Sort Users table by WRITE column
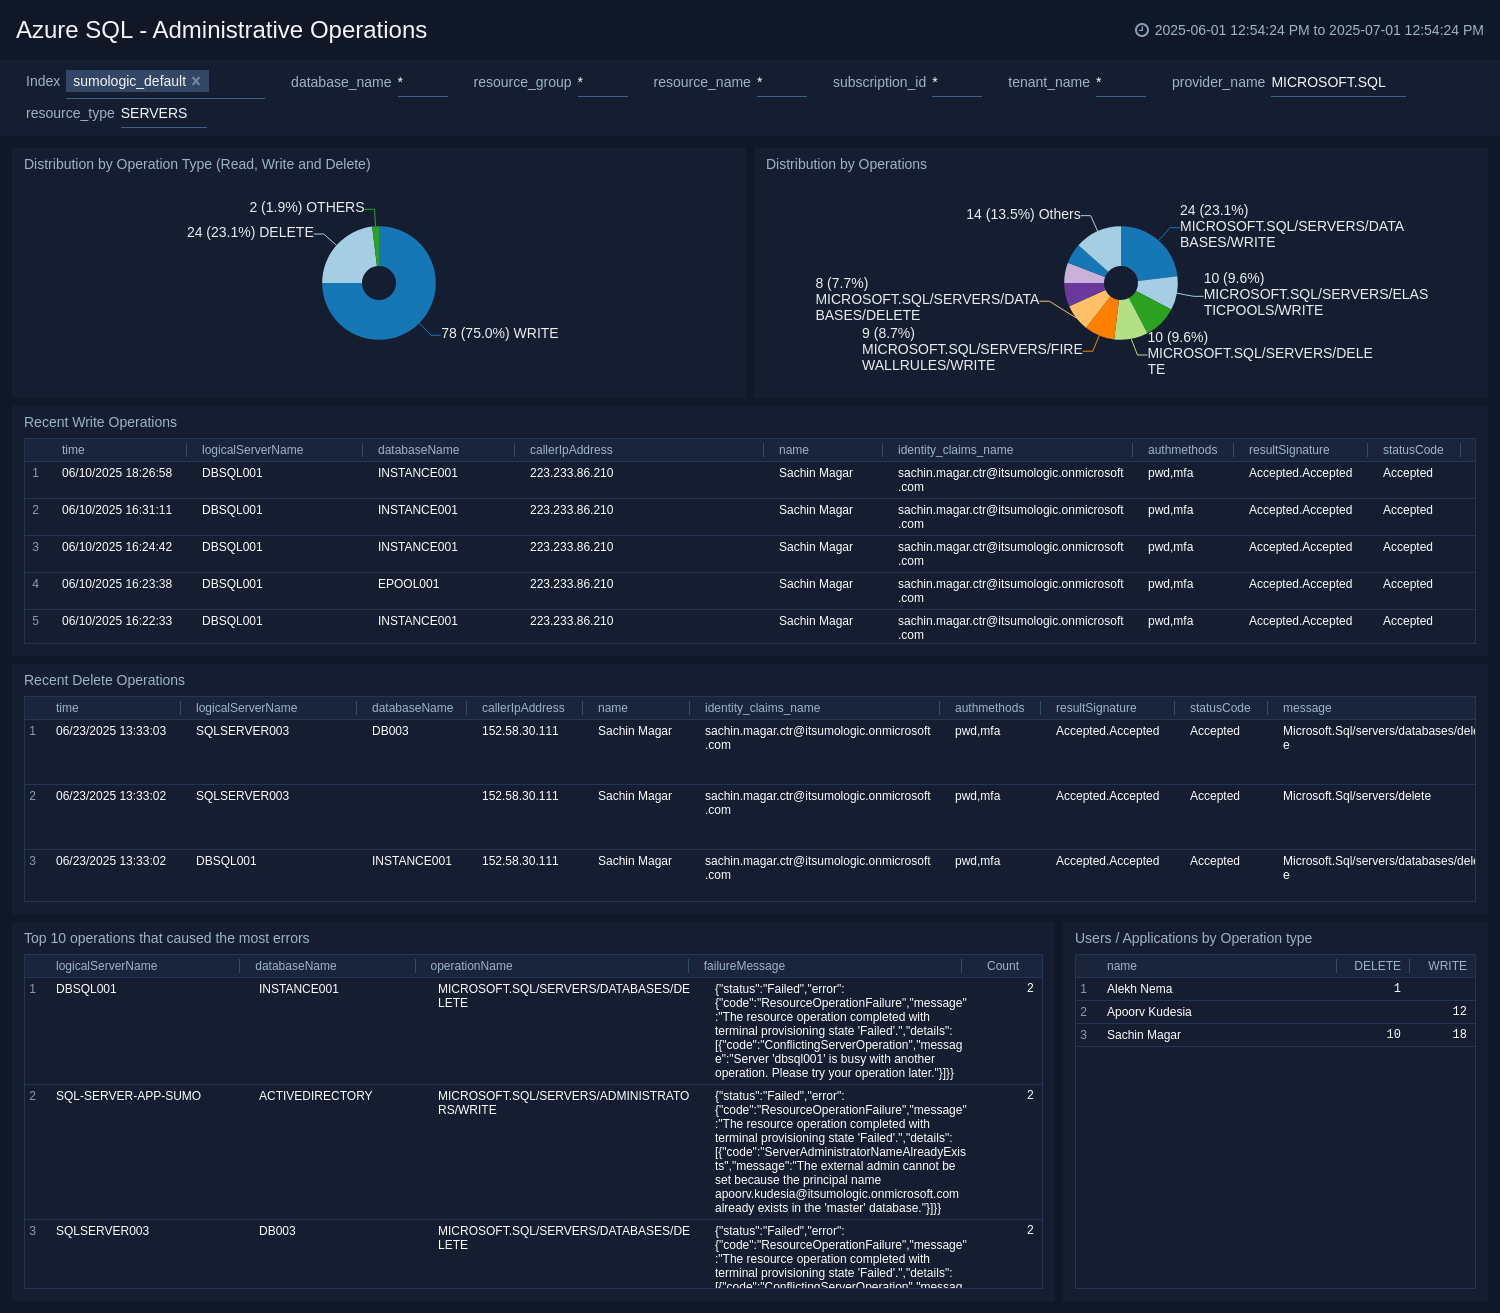Screen dimensions: 1500x1313 (x=1447, y=966)
